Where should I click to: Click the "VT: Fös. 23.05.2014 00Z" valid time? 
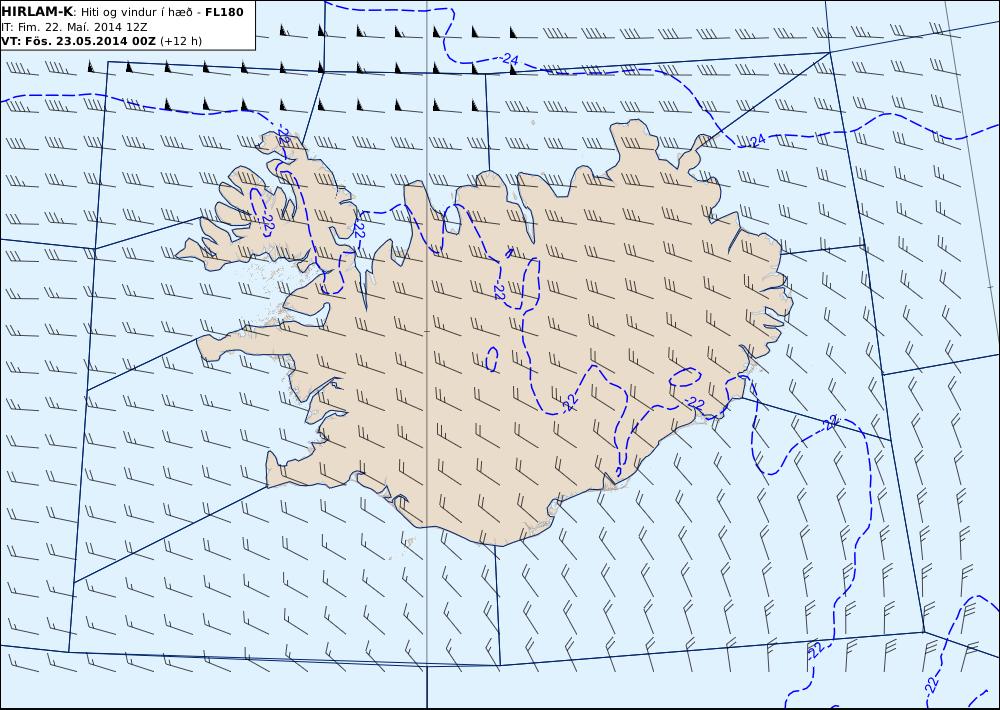[78, 41]
